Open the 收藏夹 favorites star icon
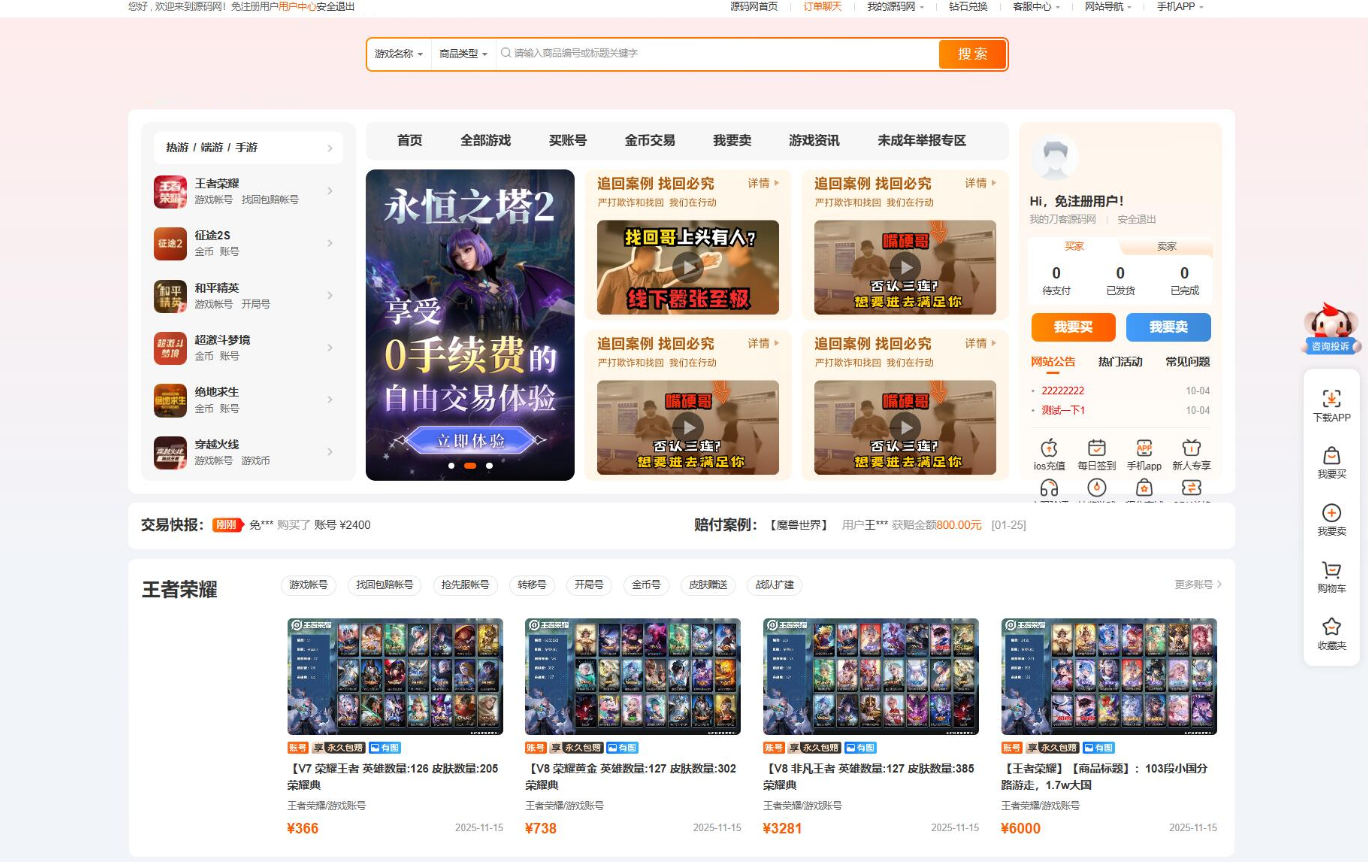1368x862 pixels. click(x=1331, y=627)
